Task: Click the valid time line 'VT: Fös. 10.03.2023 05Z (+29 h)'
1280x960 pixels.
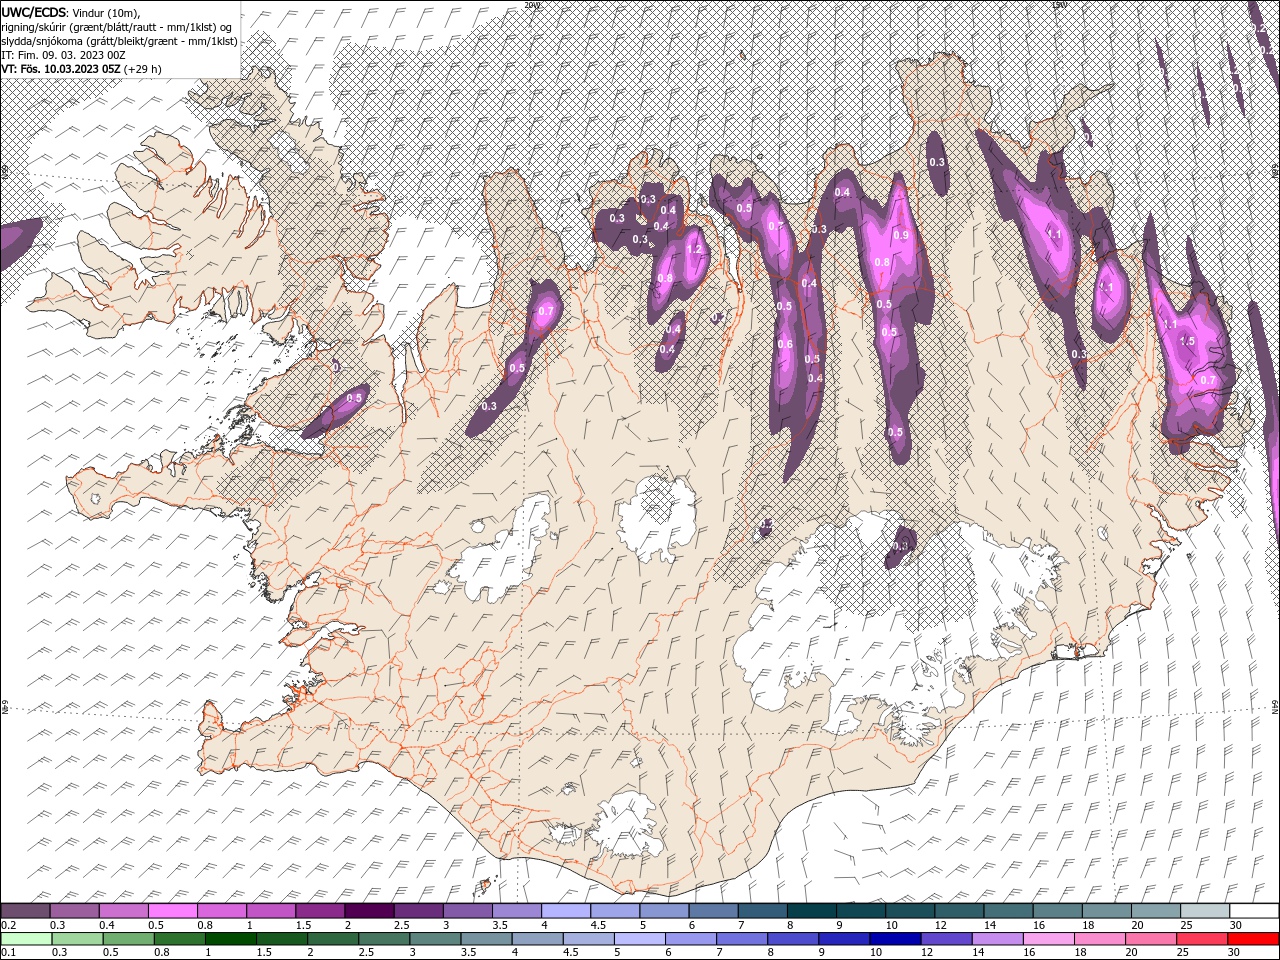Action: pos(81,69)
